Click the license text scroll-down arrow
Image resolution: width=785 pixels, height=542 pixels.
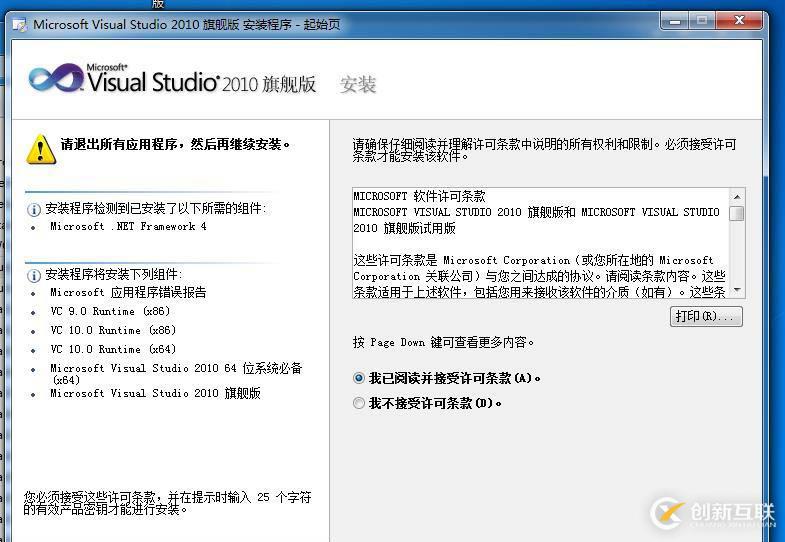(x=737, y=290)
